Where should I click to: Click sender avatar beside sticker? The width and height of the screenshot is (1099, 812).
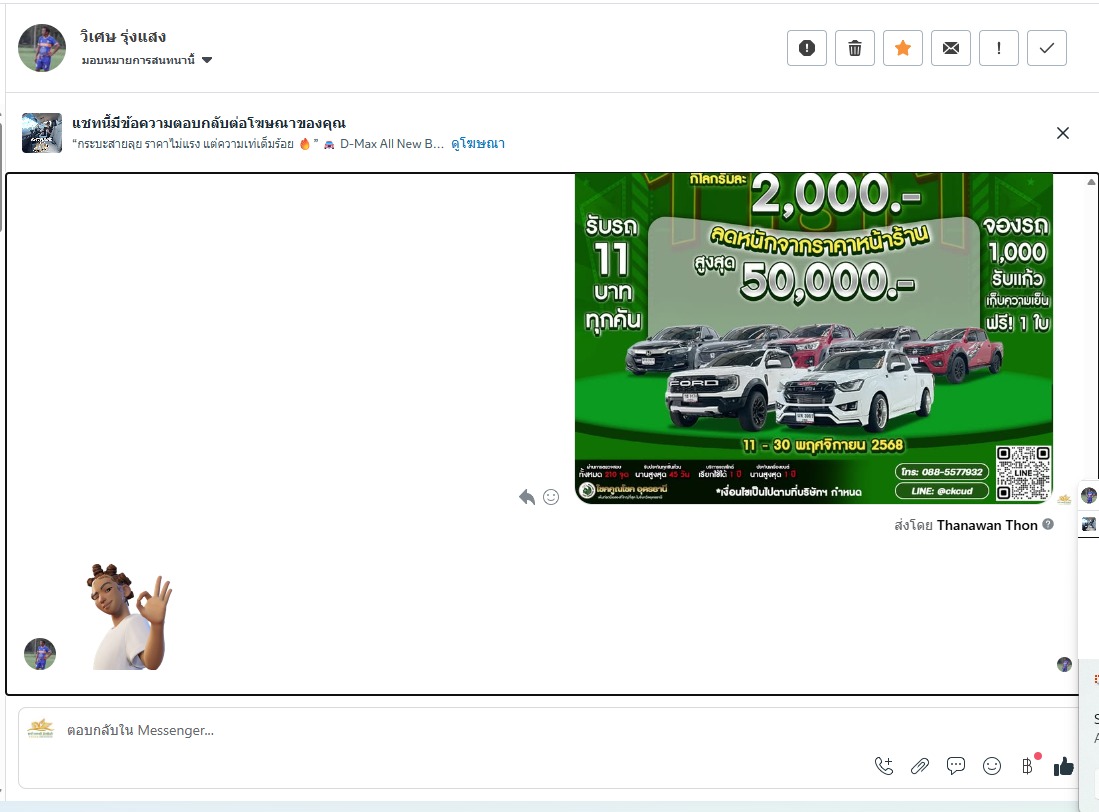coord(40,654)
